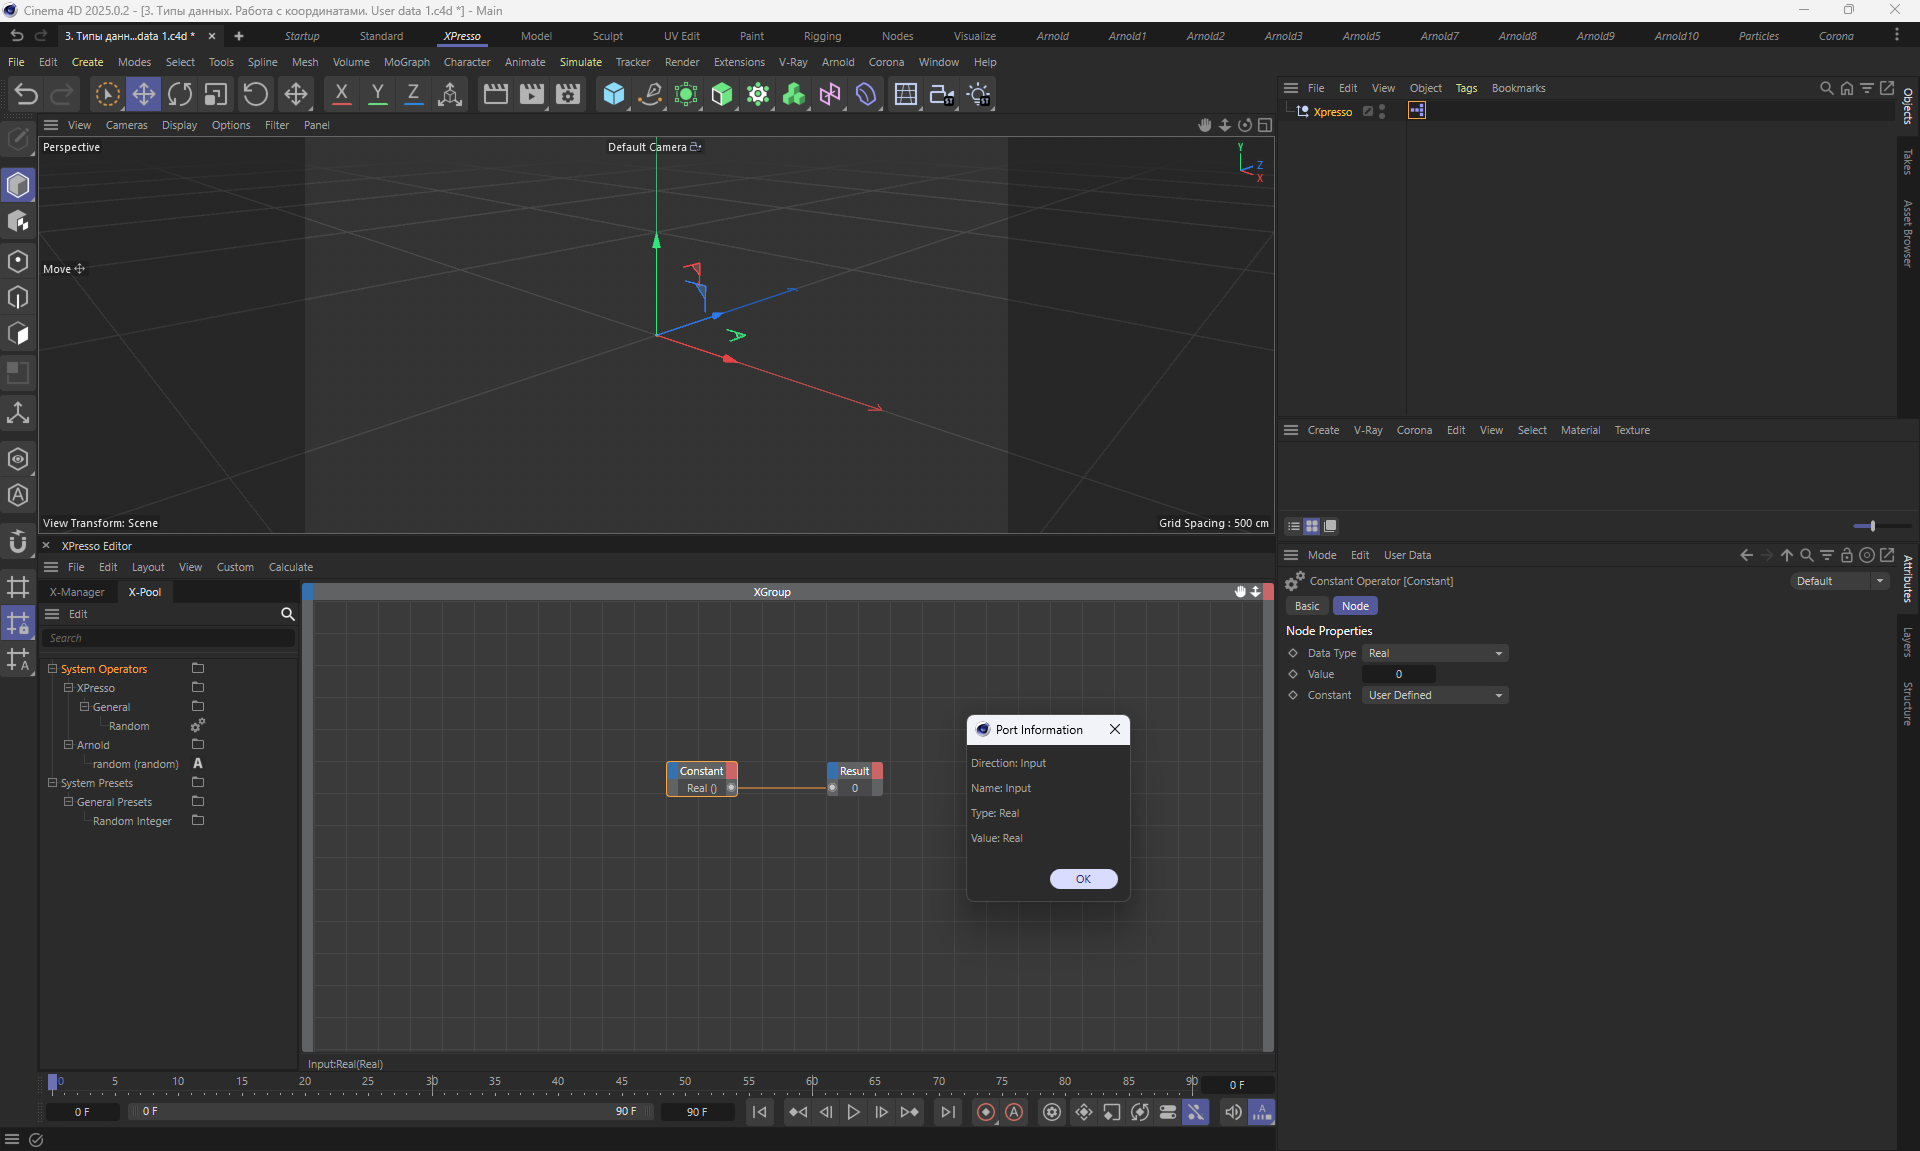Click the MoGraph Cloner icon

794,94
